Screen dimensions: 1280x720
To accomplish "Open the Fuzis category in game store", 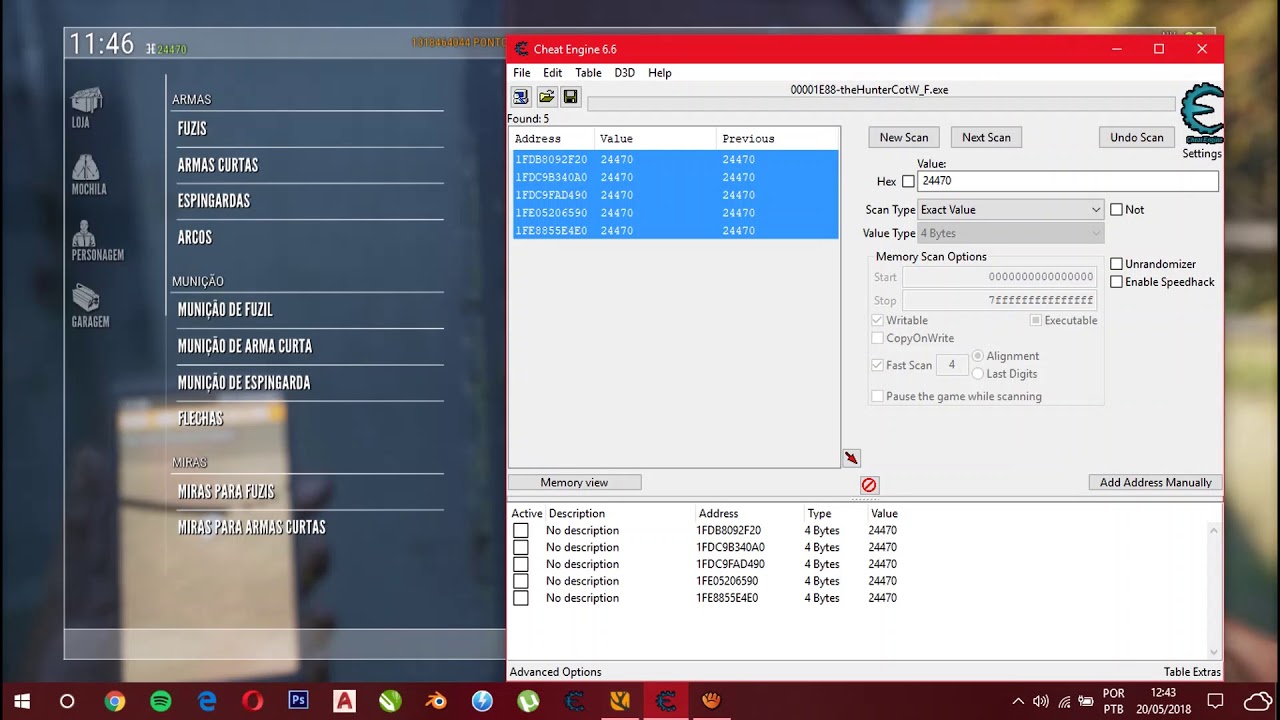I will tap(192, 129).
